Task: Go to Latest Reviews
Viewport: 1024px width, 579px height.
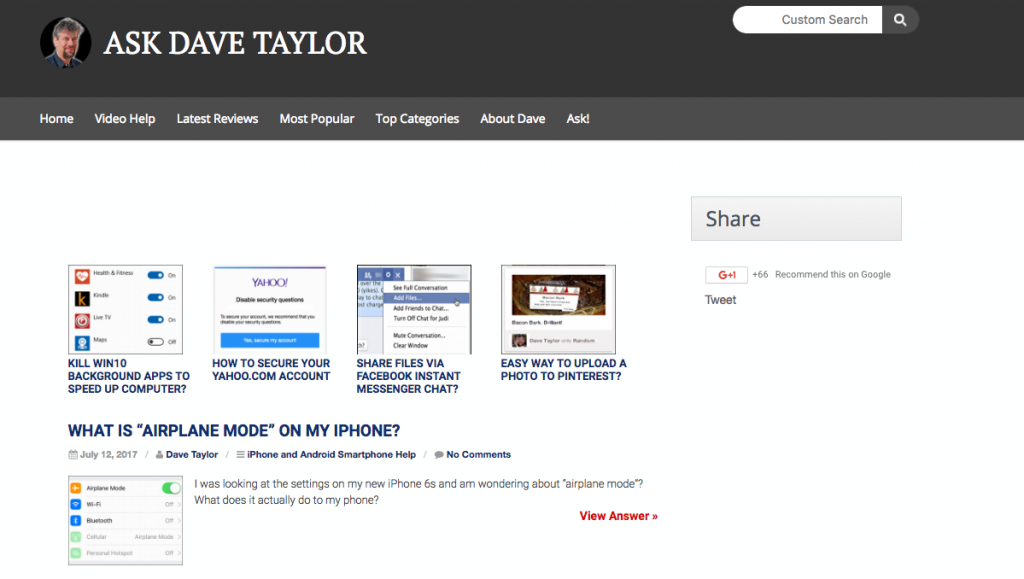Action: (217, 119)
